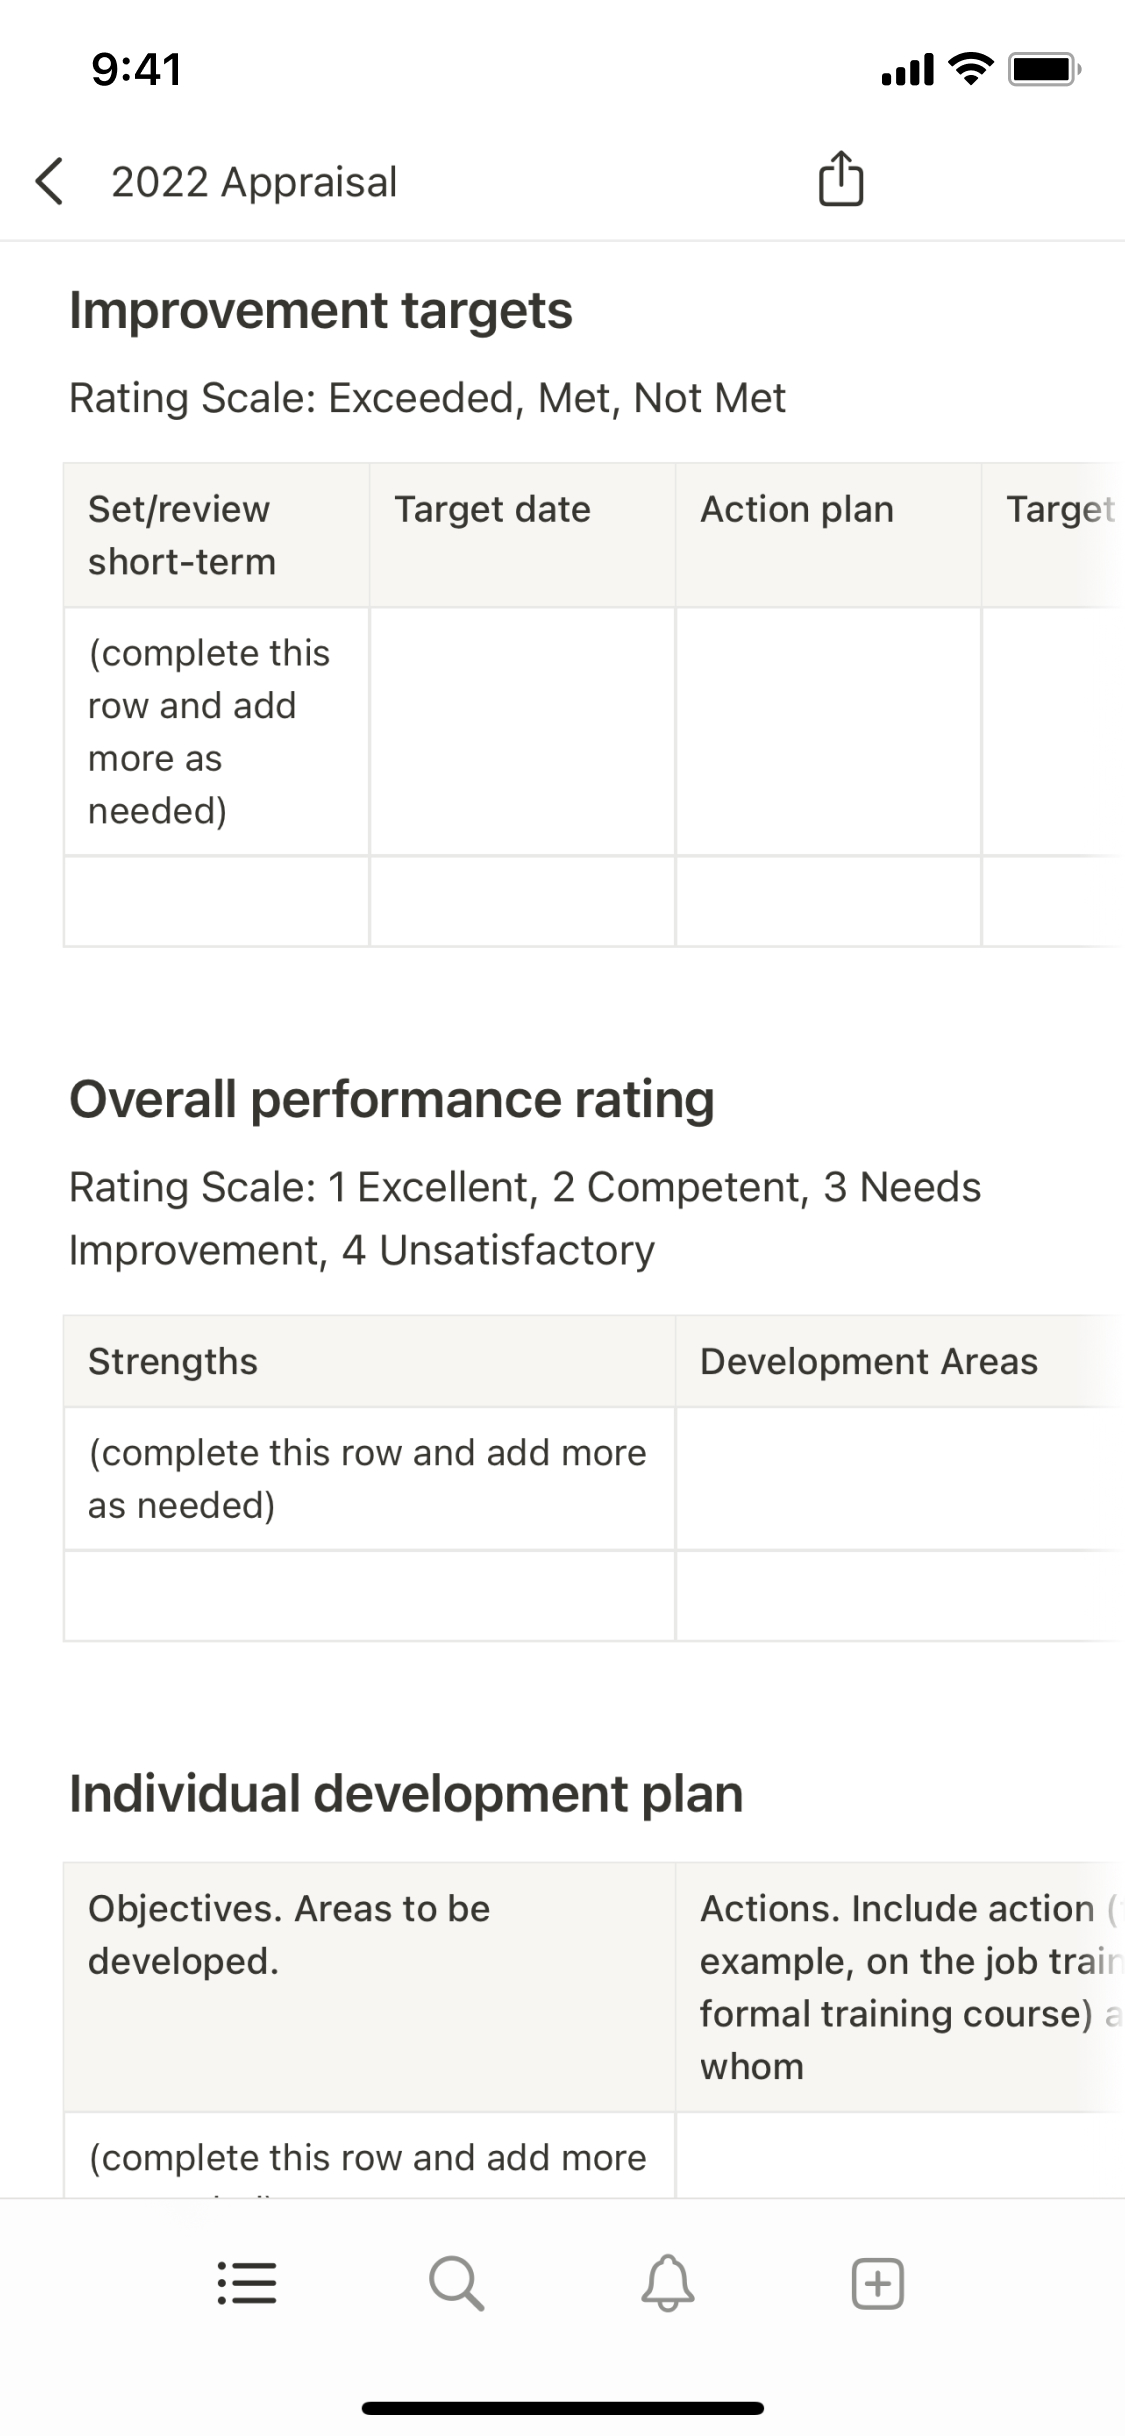Tap empty Action plan cell in first row
The image size is (1125, 2436).
coord(828,731)
